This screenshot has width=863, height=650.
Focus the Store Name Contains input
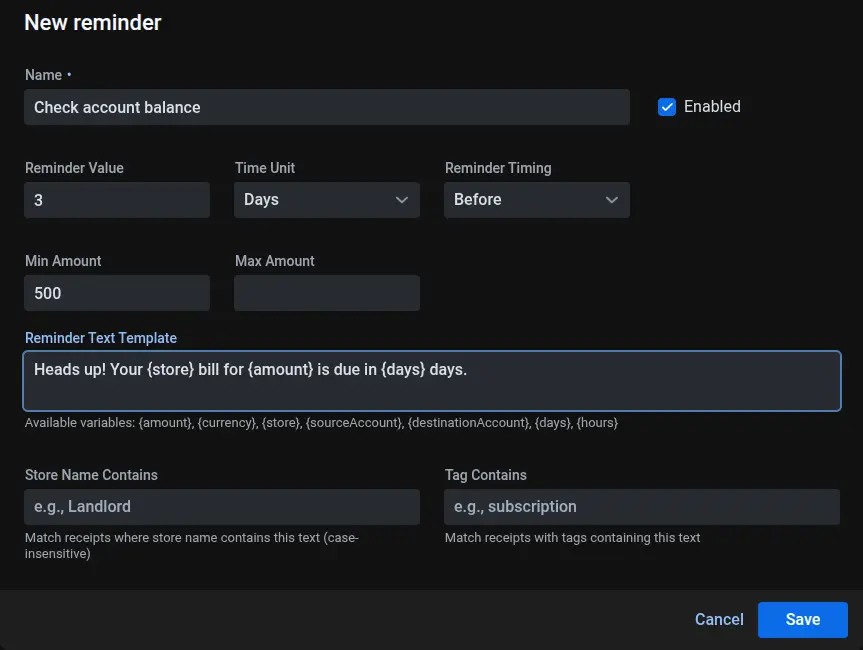click(x=221, y=507)
